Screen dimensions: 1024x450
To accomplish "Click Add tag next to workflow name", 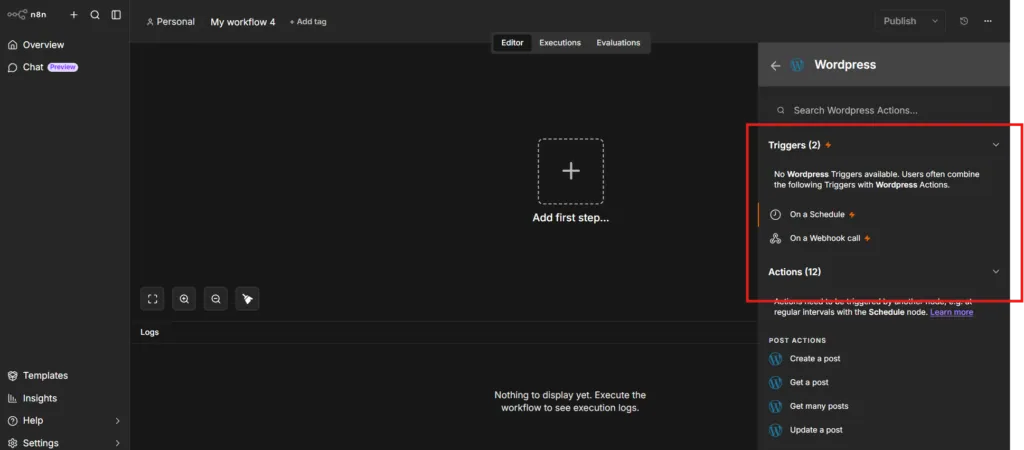I will tap(308, 22).
